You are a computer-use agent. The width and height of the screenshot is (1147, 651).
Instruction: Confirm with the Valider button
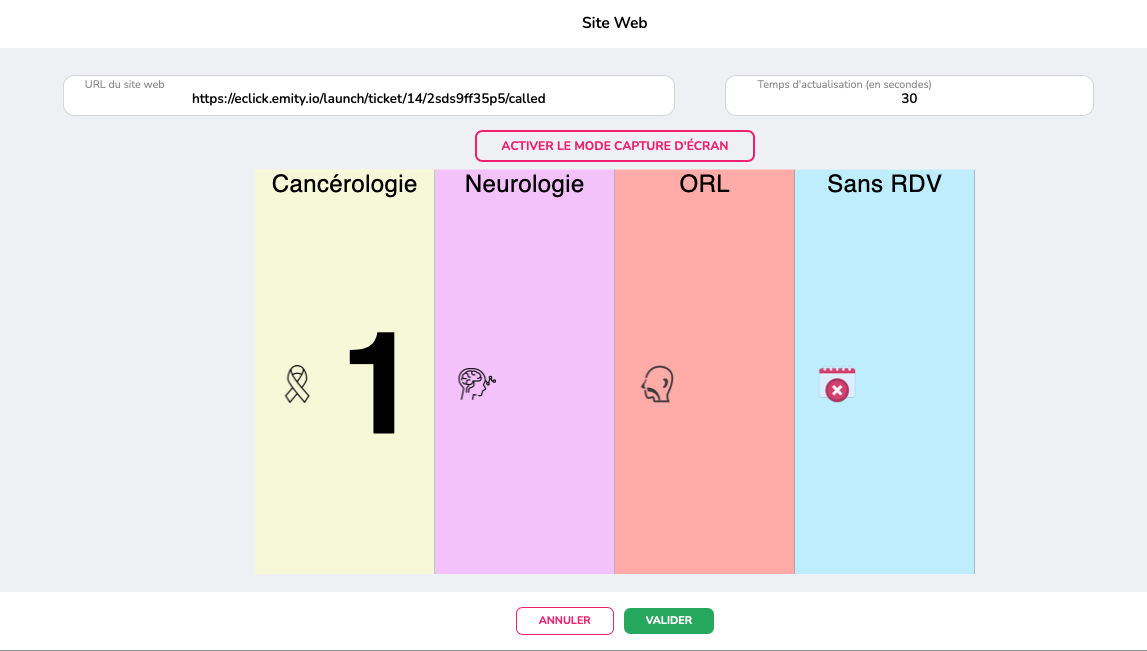[x=669, y=620]
